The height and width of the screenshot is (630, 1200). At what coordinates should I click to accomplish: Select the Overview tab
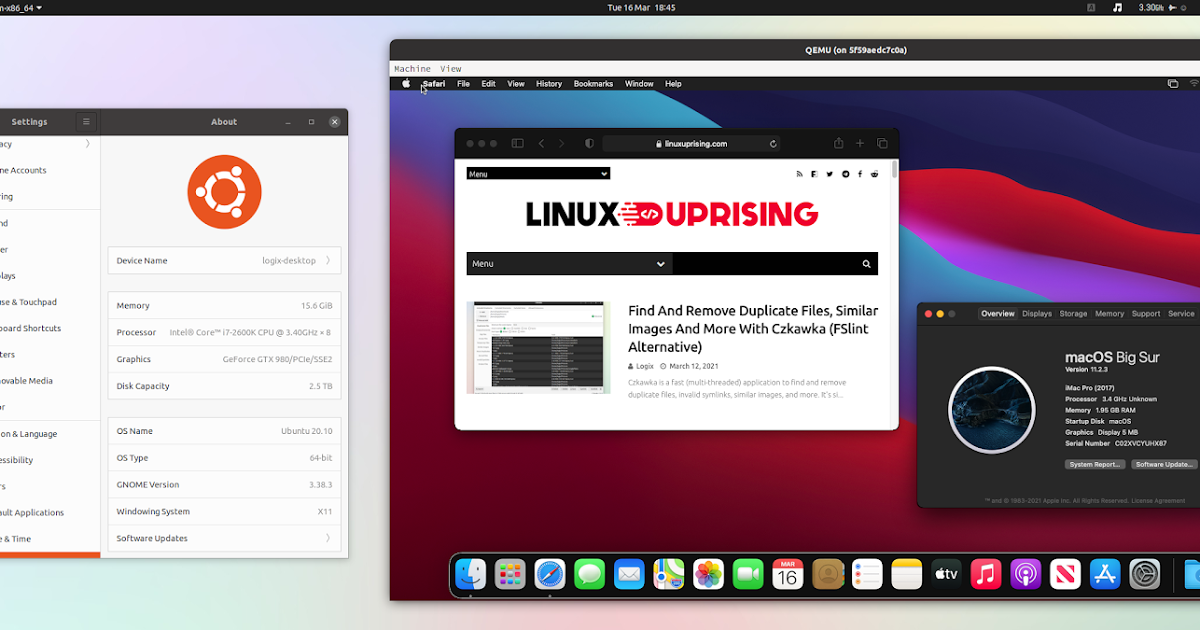(x=997, y=314)
